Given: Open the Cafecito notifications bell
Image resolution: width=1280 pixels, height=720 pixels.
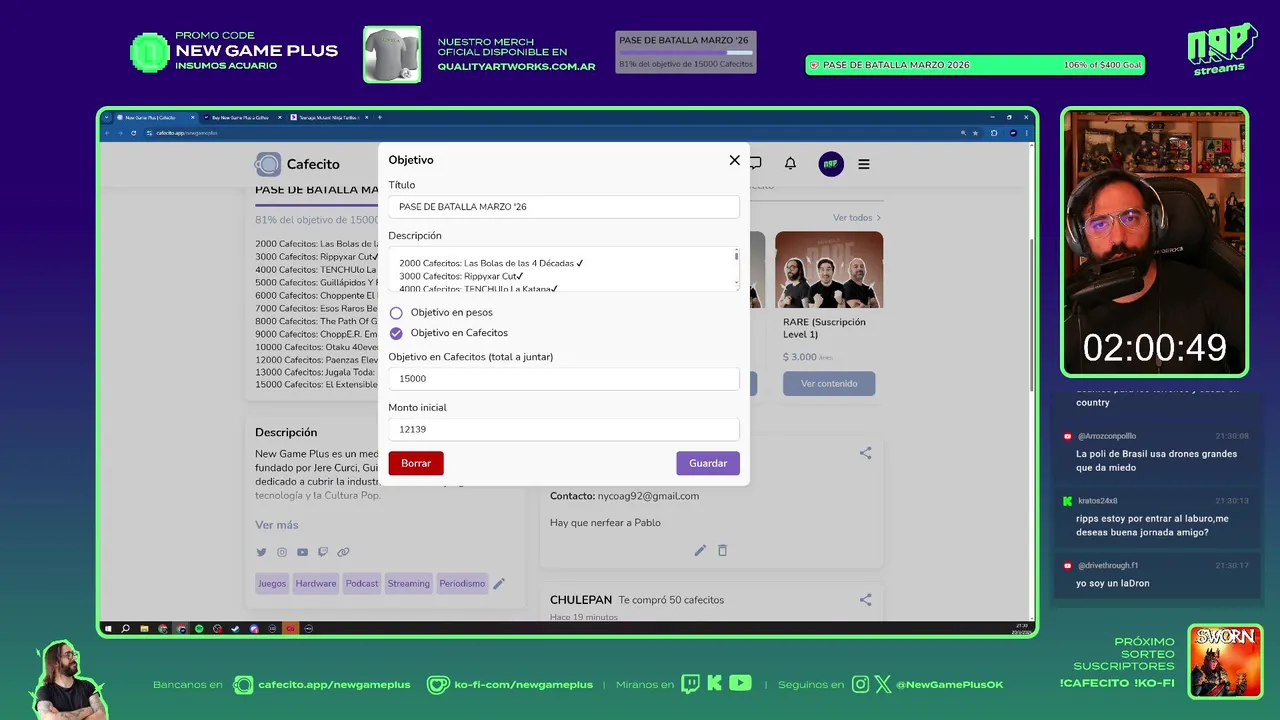Looking at the screenshot, I should tap(790, 164).
